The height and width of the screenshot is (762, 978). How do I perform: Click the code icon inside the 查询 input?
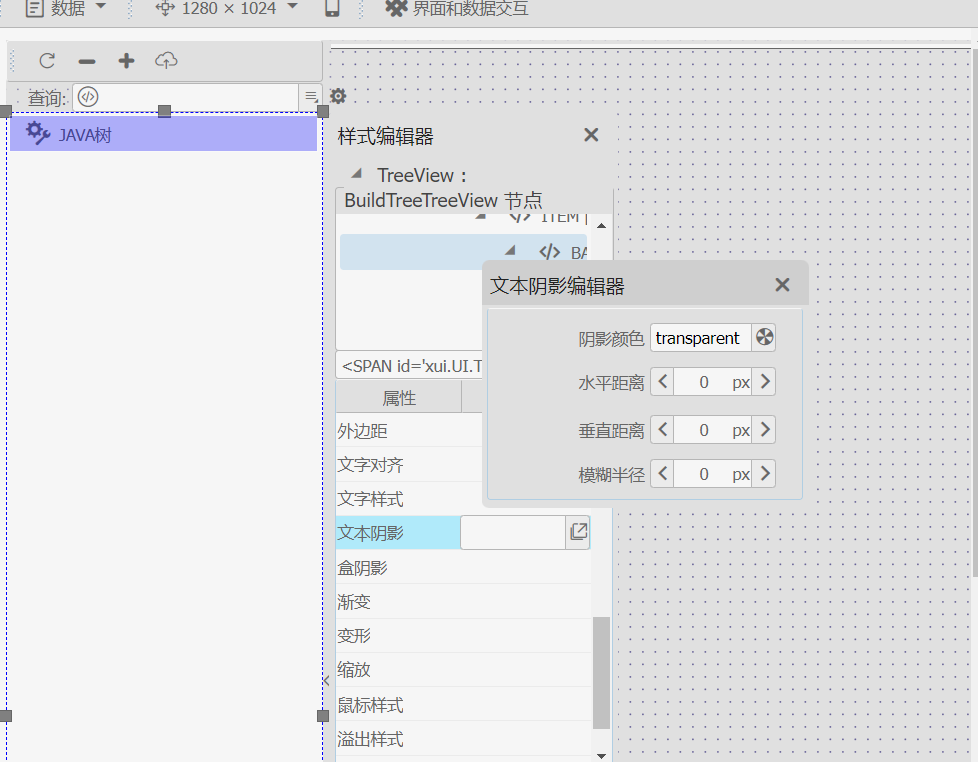[88, 97]
